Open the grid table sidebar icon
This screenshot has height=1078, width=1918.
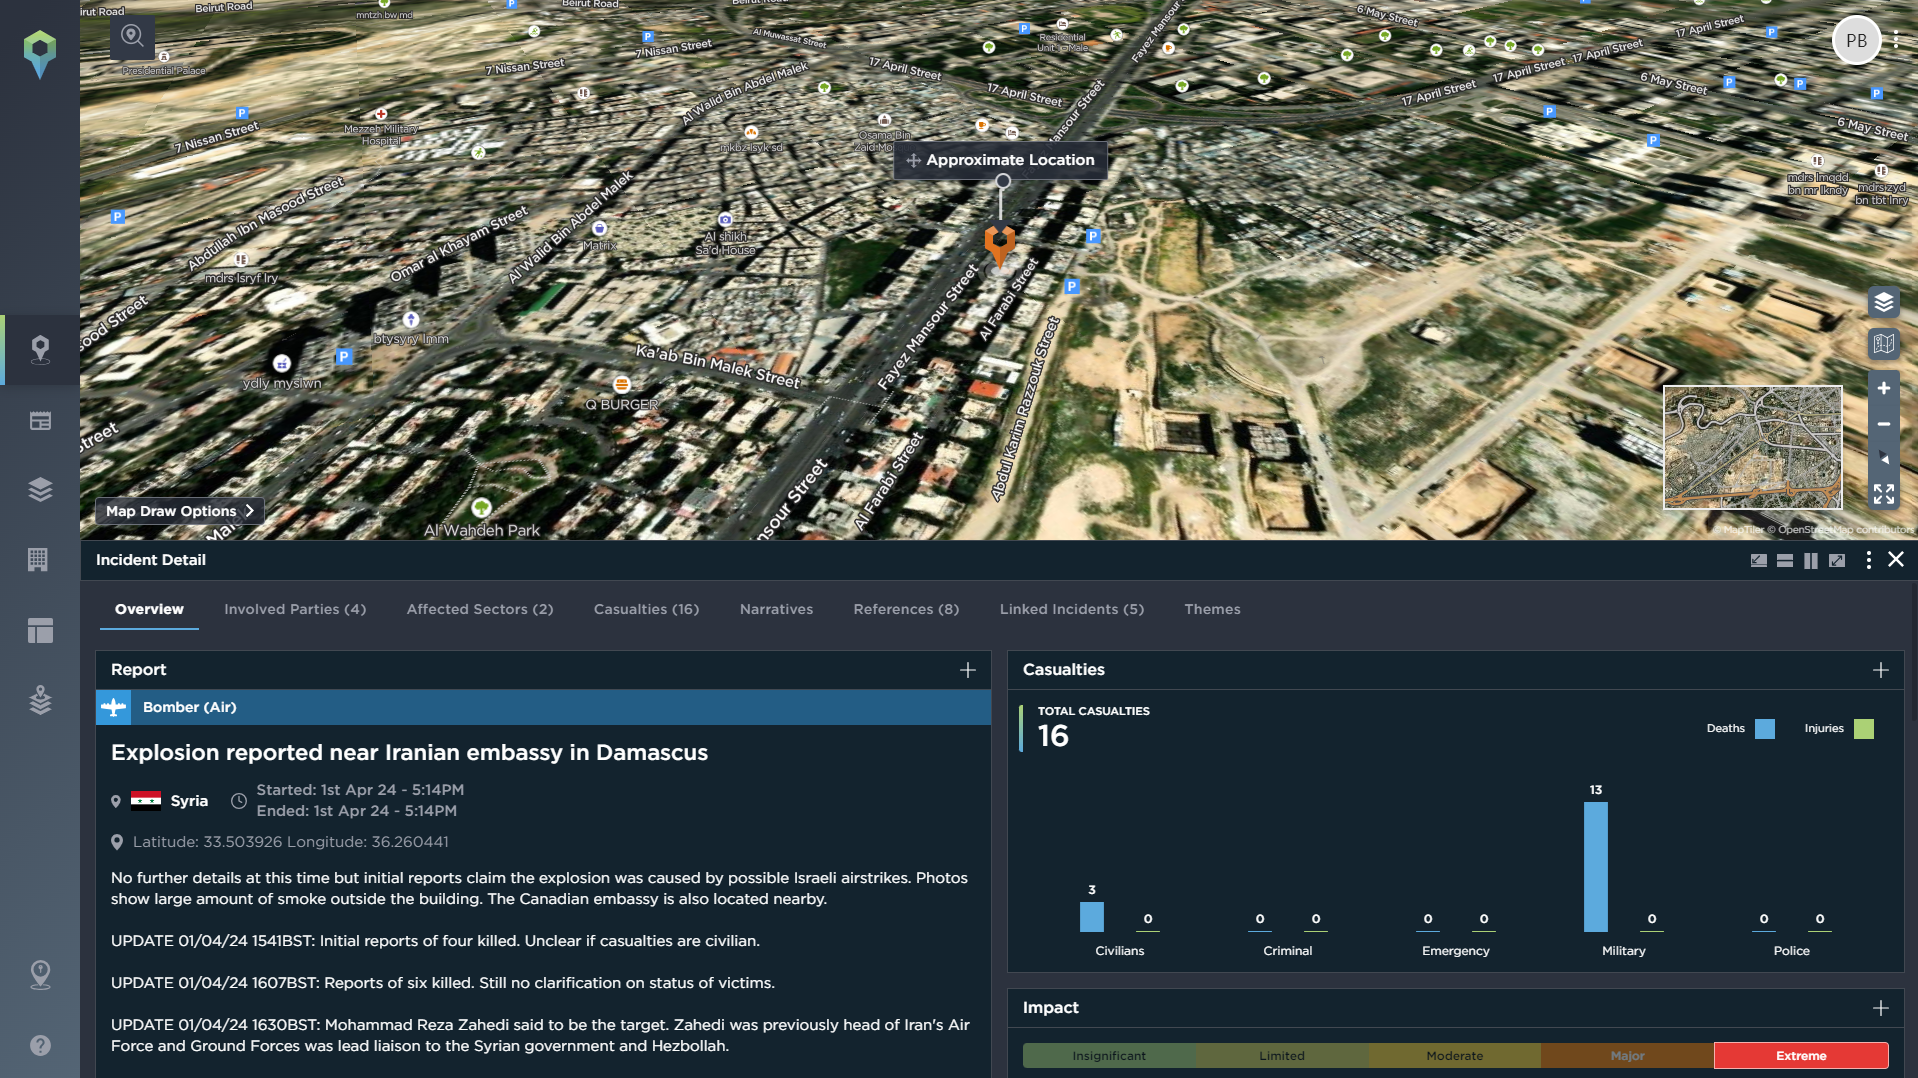(38, 559)
